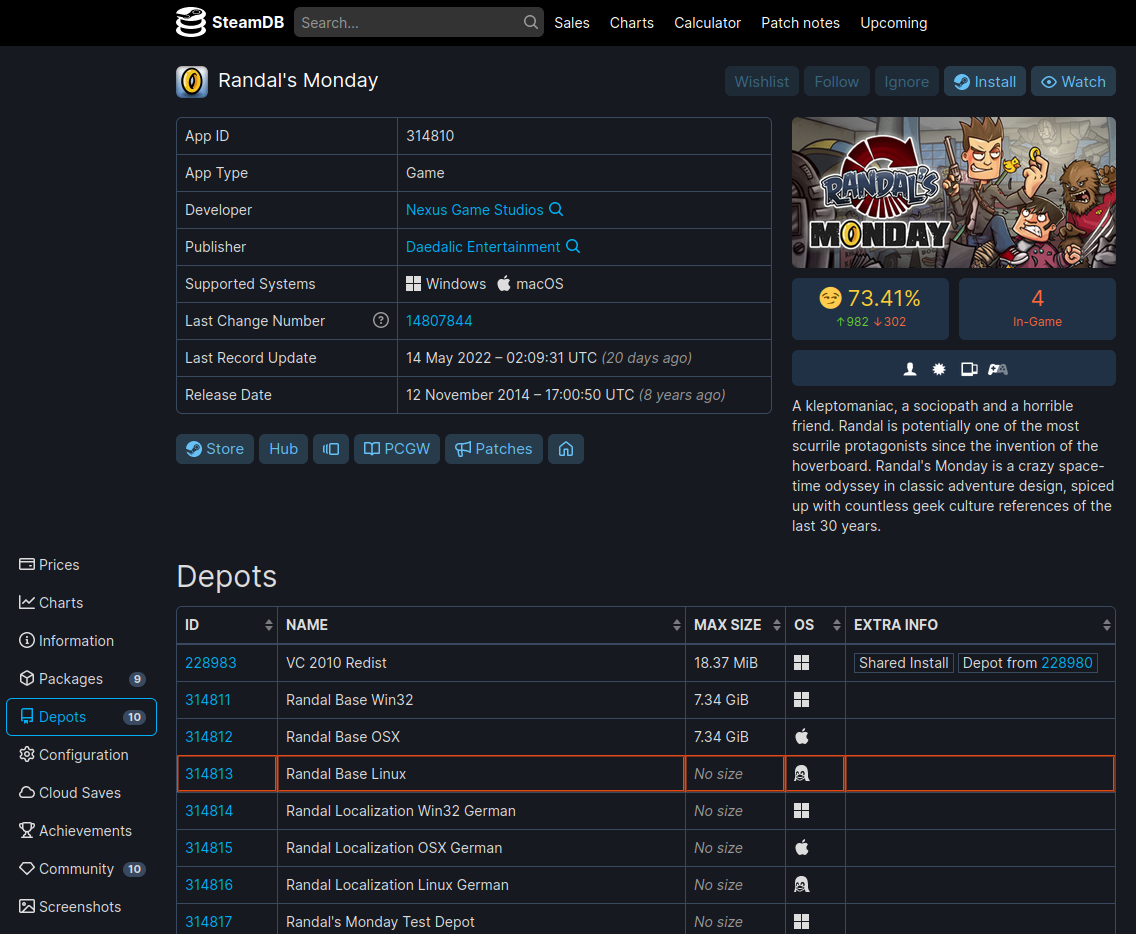Click the home icon button below app info
The height and width of the screenshot is (934, 1136).
pyautogui.click(x=565, y=449)
